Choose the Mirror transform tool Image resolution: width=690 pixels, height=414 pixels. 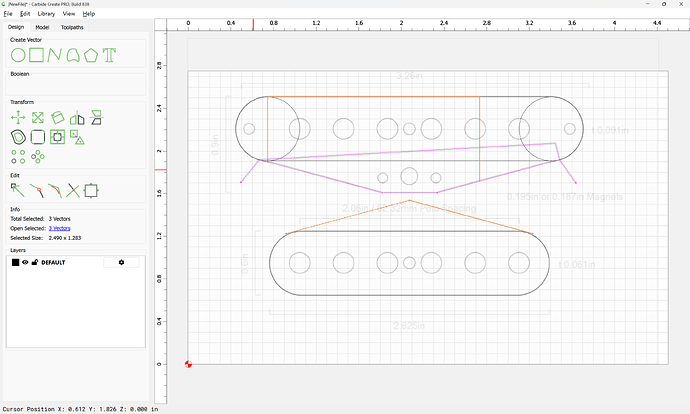coord(77,117)
